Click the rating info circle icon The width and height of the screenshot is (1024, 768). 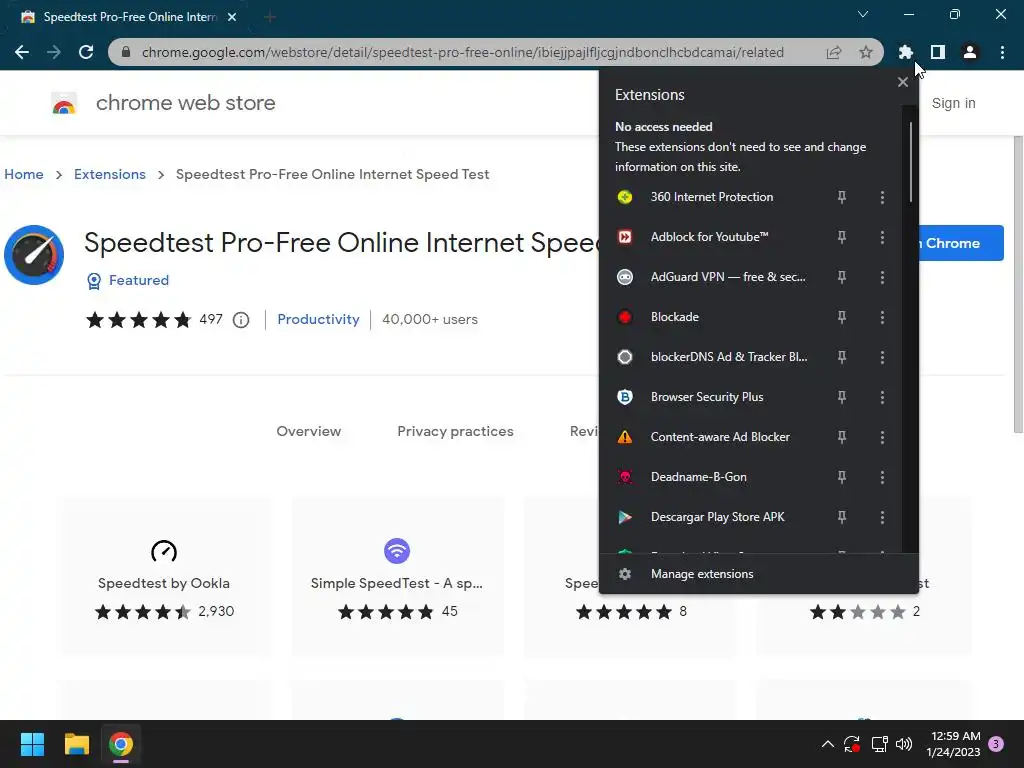tap(241, 320)
